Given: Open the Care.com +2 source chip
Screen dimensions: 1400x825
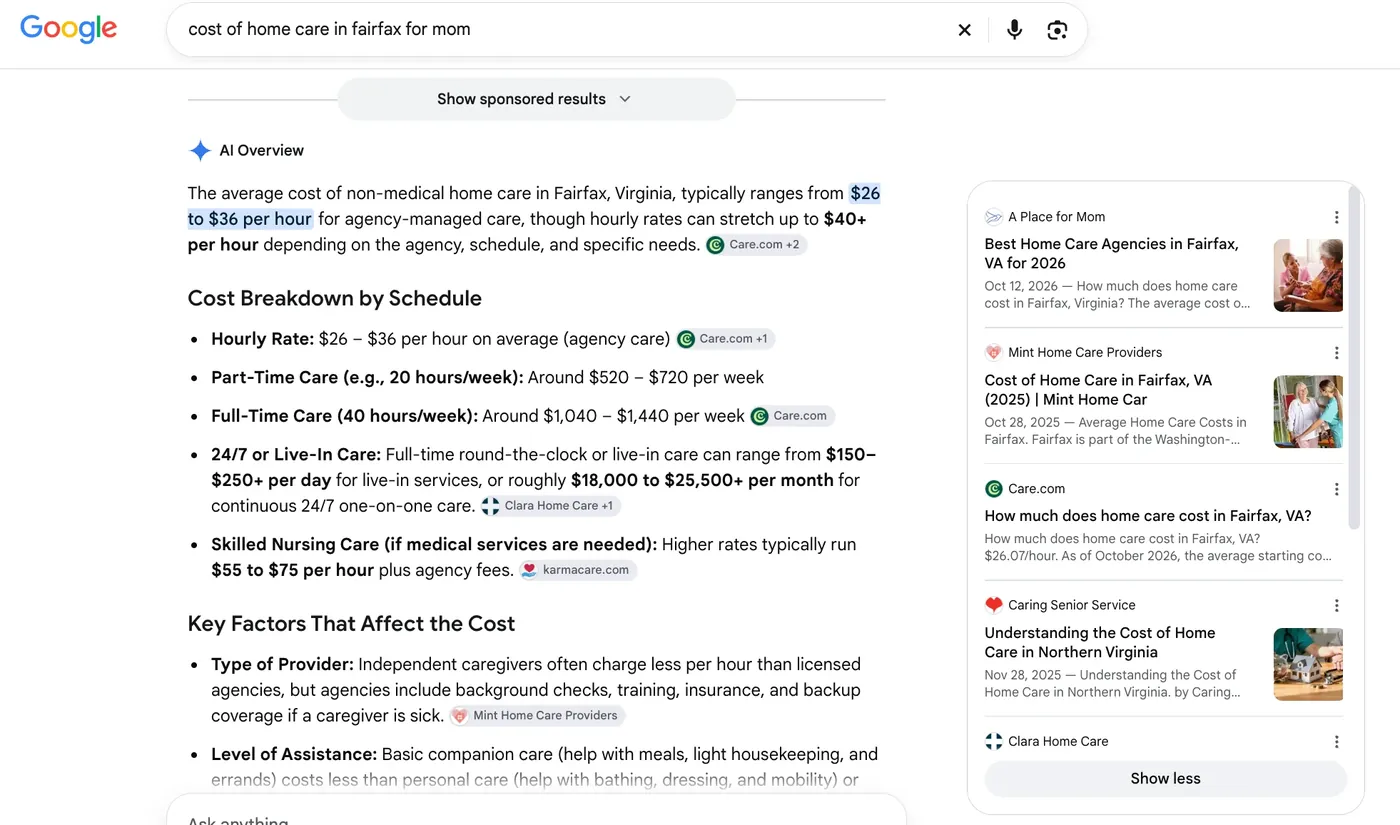Looking at the screenshot, I should click(756, 245).
